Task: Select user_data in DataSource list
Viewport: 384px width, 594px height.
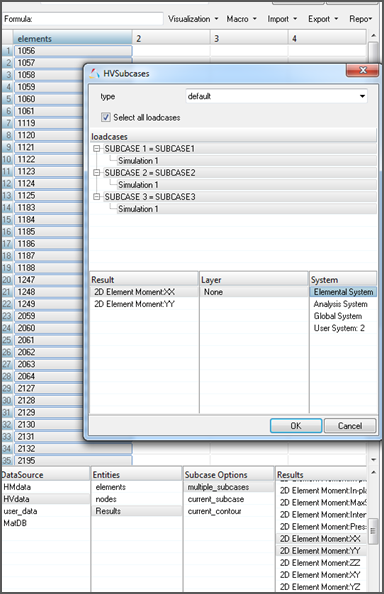Action: point(45,511)
